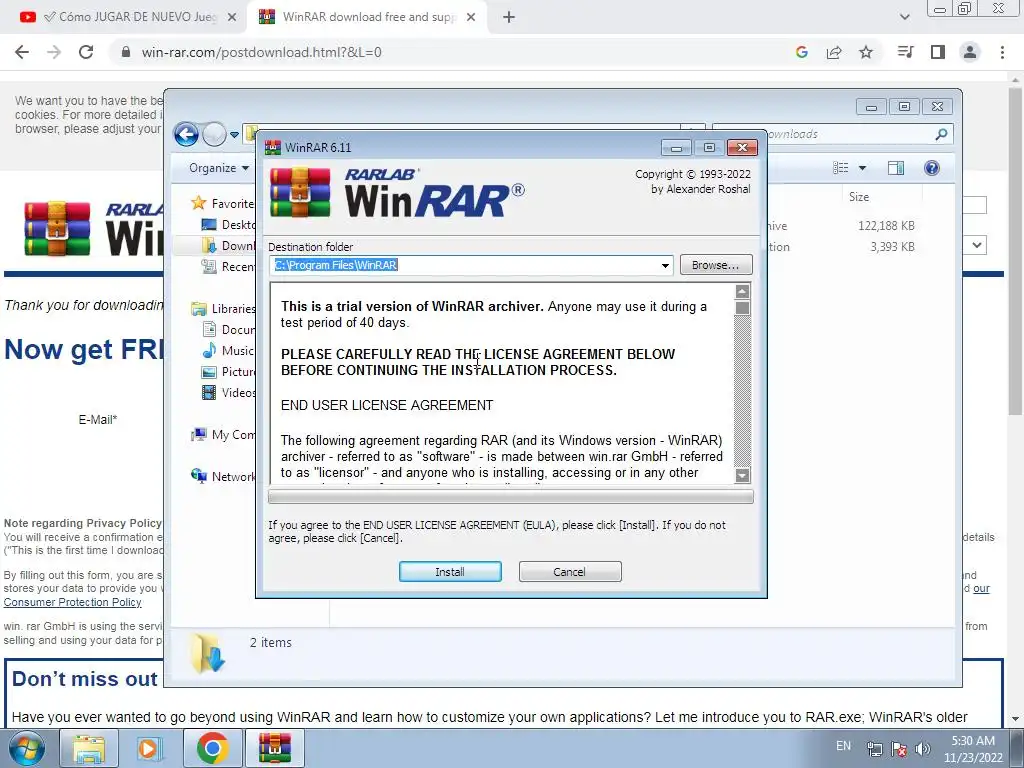Screen dimensions: 1024x768
Task: Close the YouTube tab
Action: [x=231, y=18]
